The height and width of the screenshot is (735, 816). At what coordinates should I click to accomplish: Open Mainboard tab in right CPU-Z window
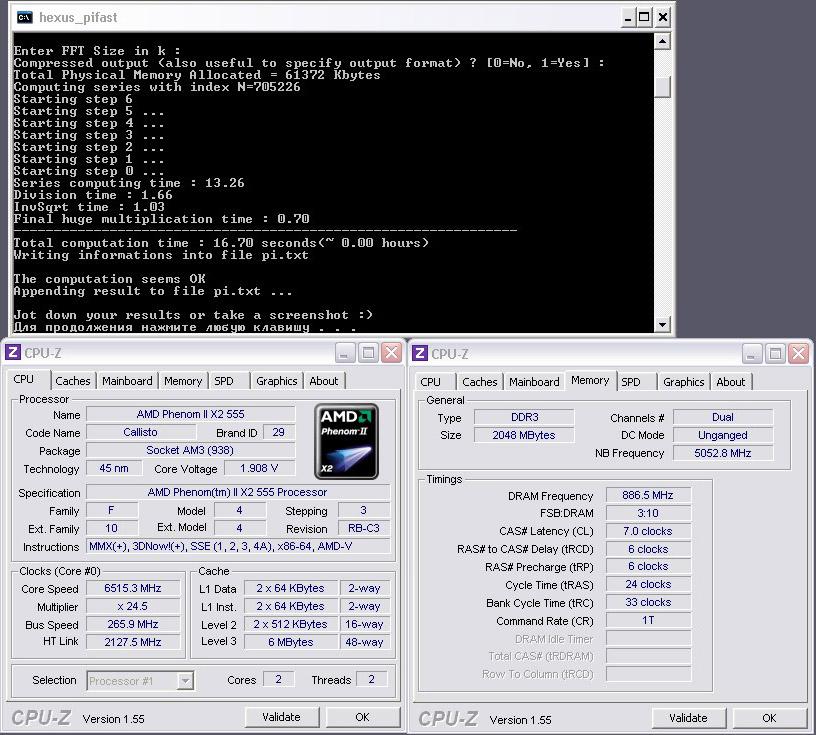click(x=534, y=382)
